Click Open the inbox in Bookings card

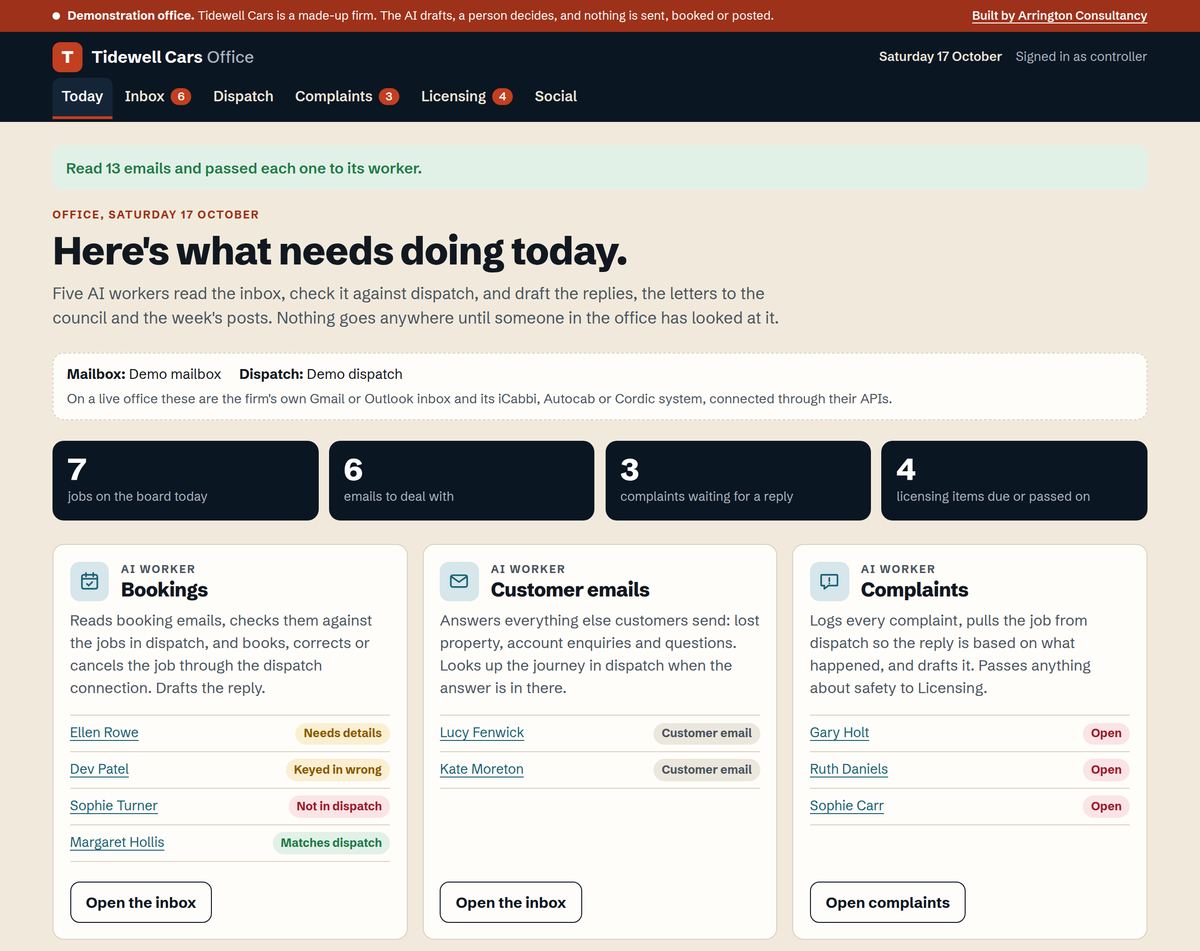pyautogui.click(x=141, y=902)
